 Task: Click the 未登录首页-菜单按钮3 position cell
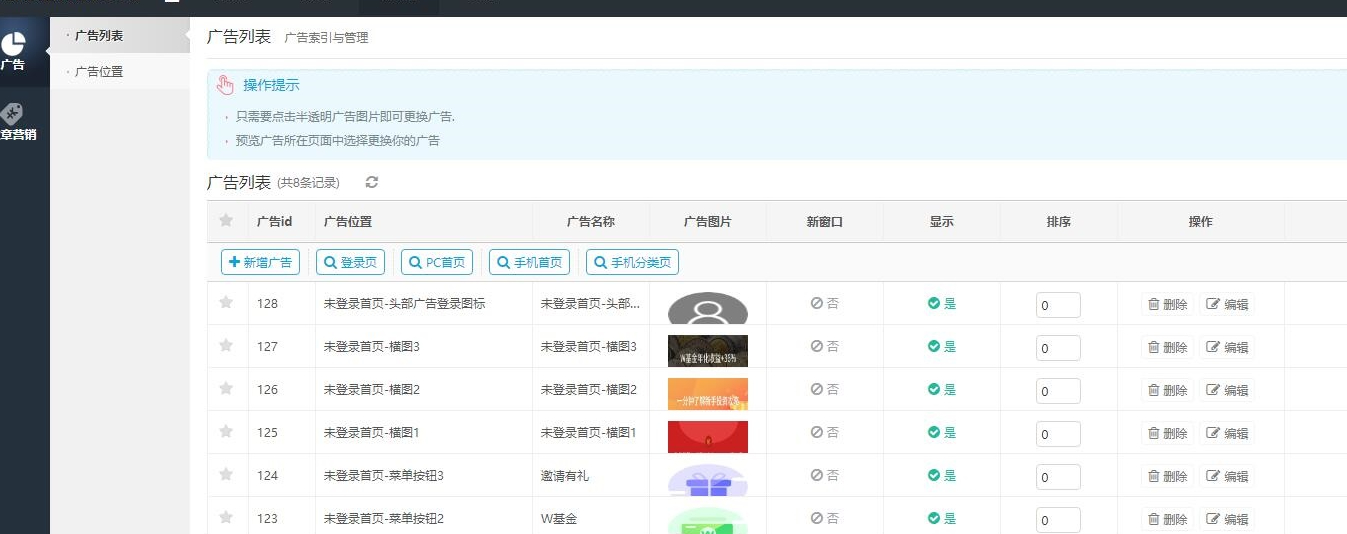pyautogui.click(x=384, y=475)
